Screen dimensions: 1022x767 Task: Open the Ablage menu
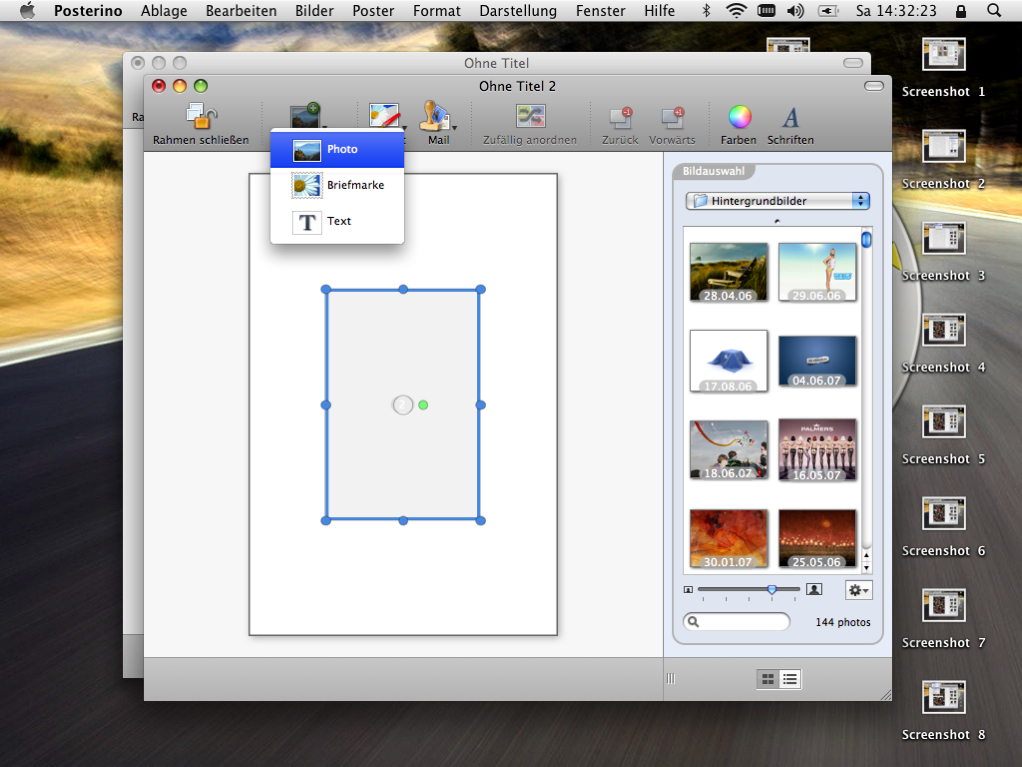click(164, 10)
